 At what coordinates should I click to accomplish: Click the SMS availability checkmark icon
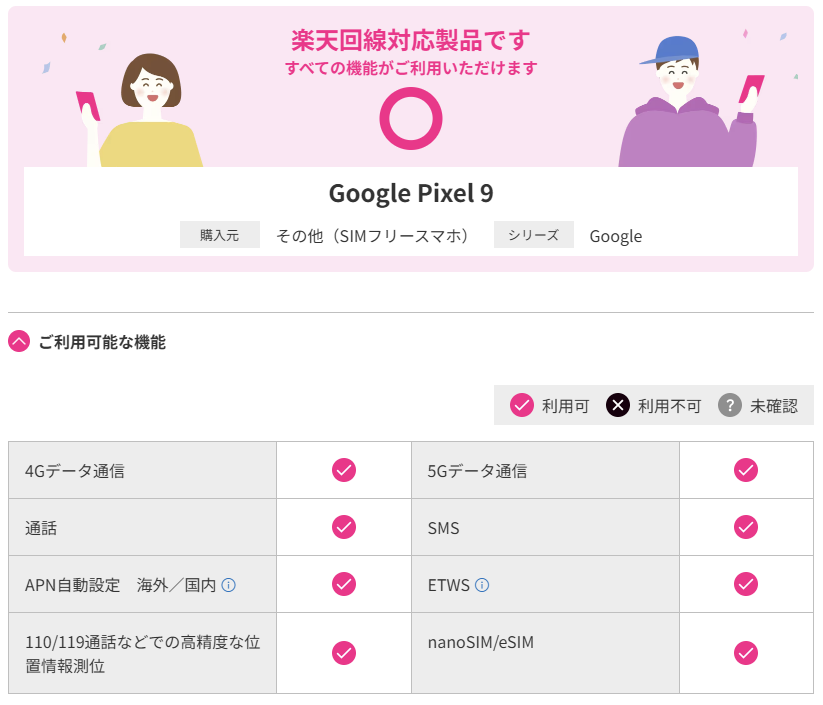tap(746, 527)
